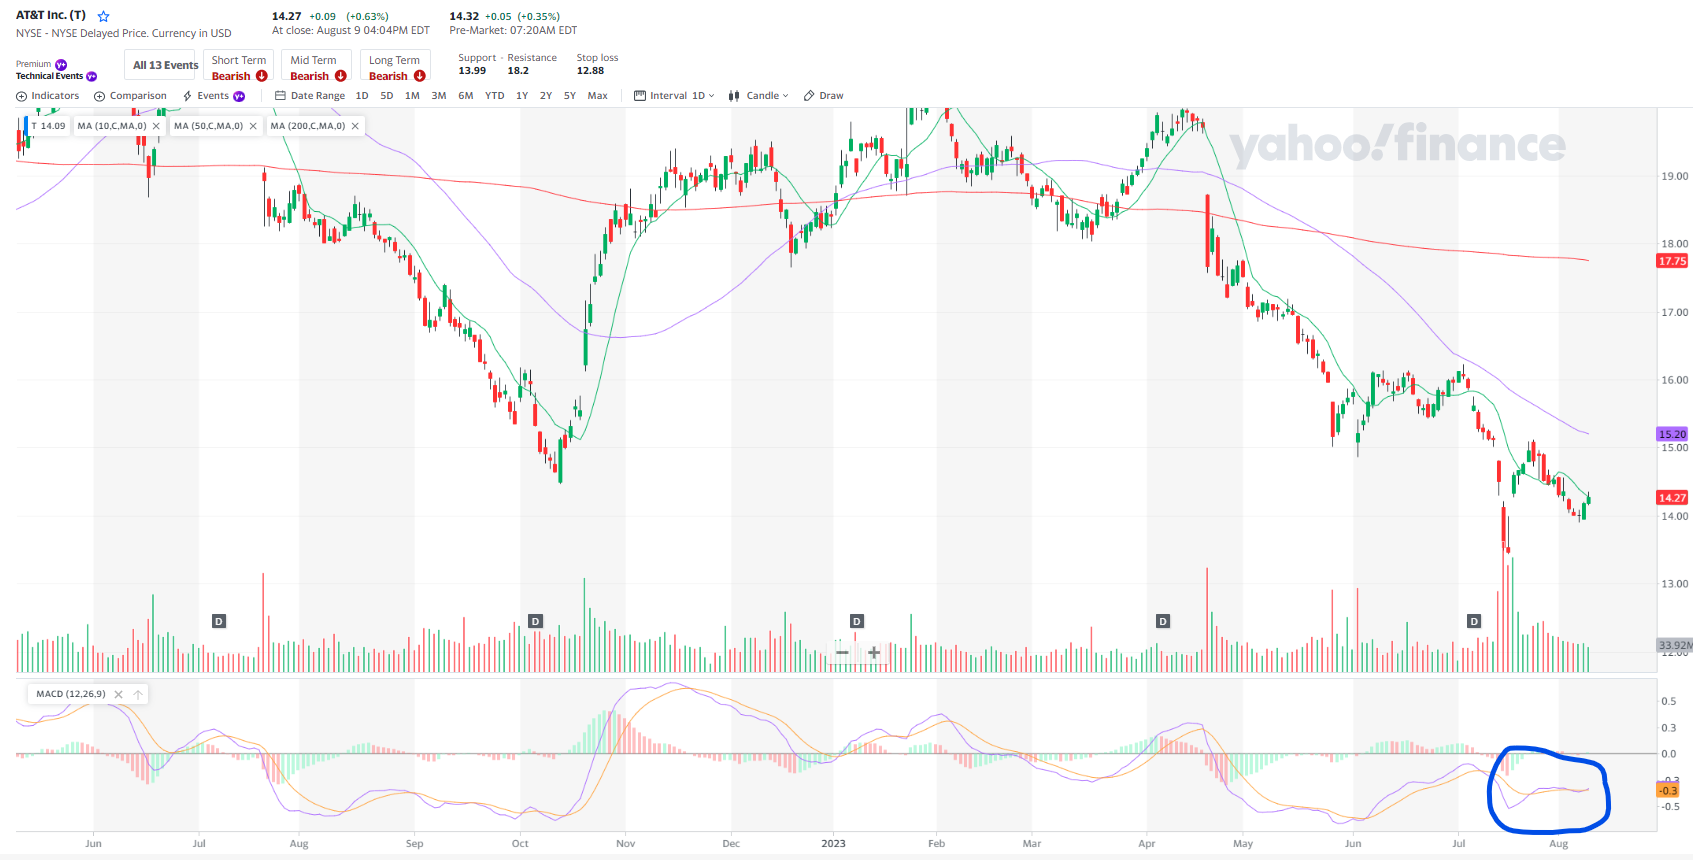Click the dividend marker near July 2023
The width and height of the screenshot is (1693, 860).
pos(1474,621)
